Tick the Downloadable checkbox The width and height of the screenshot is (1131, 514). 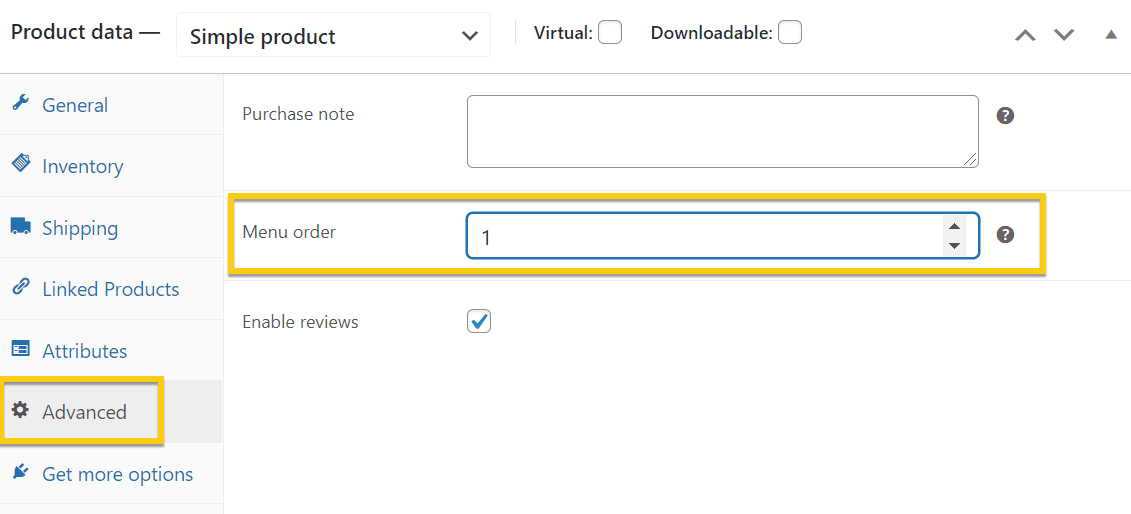pyautogui.click(x=790, y=32)
